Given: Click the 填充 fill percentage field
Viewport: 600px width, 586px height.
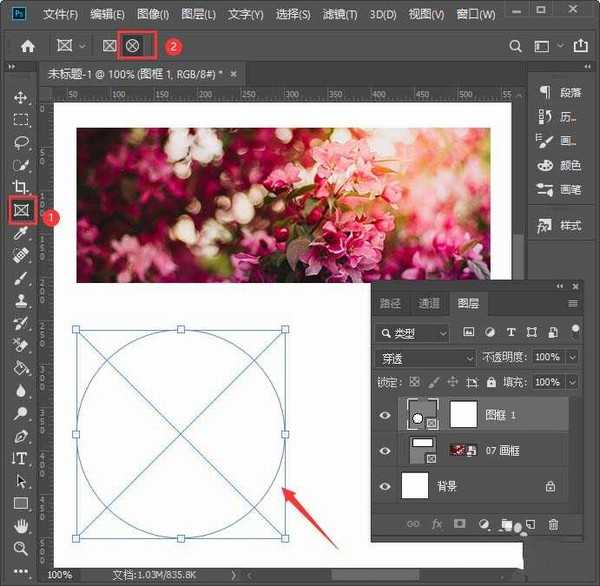Looking at the screenshot, I should pos(546,382).
